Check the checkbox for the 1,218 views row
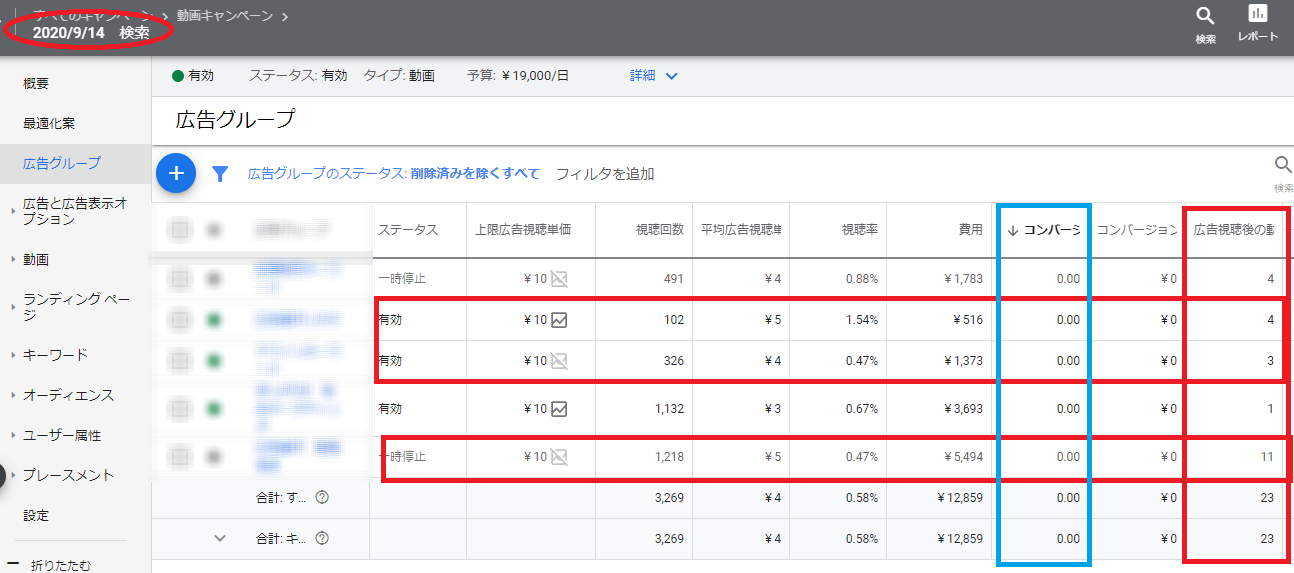This screenshot has width=1294, height=573. (x=180, y=457)
